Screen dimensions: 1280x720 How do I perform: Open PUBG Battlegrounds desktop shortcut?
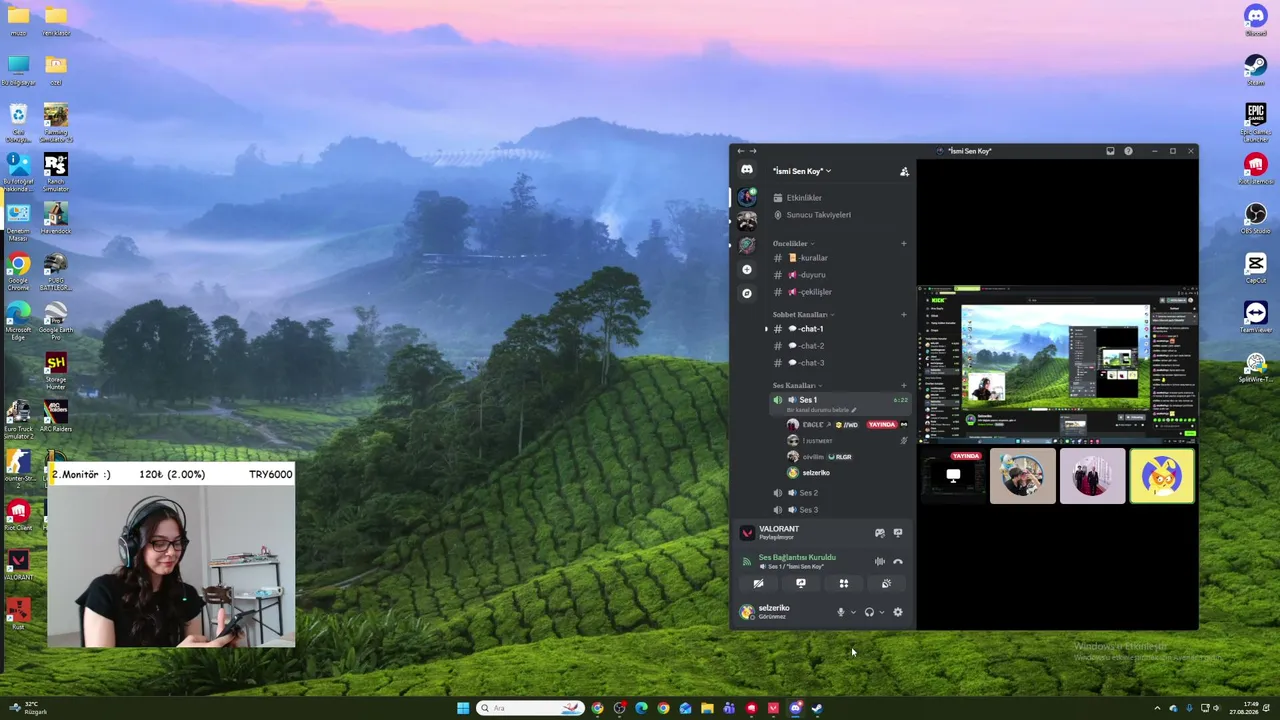click(56, 270)
